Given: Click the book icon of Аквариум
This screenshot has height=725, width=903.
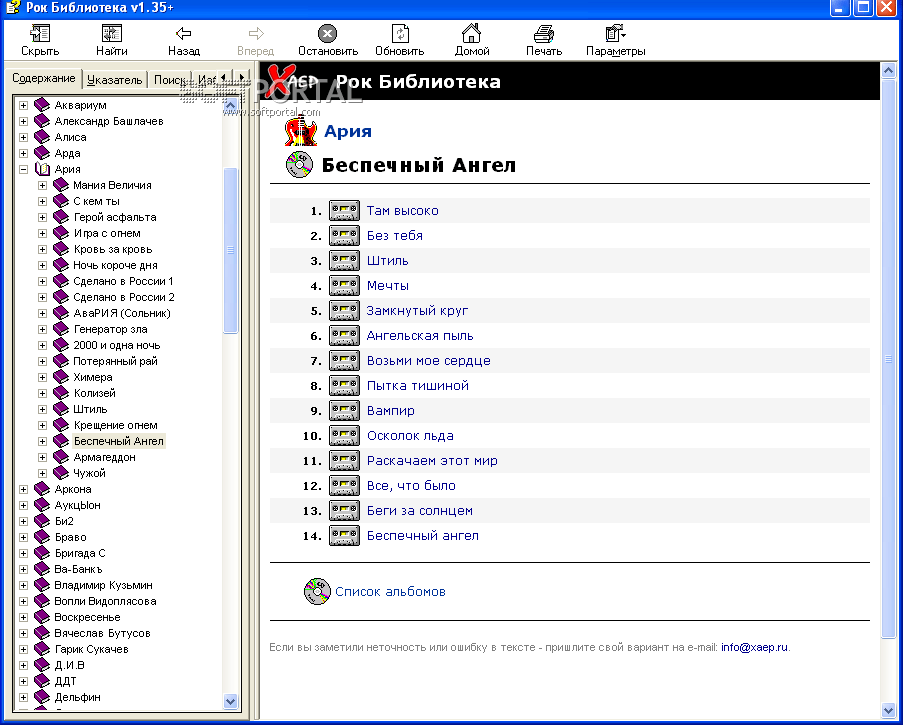Looking at the screenshot, I should point(42,105).
